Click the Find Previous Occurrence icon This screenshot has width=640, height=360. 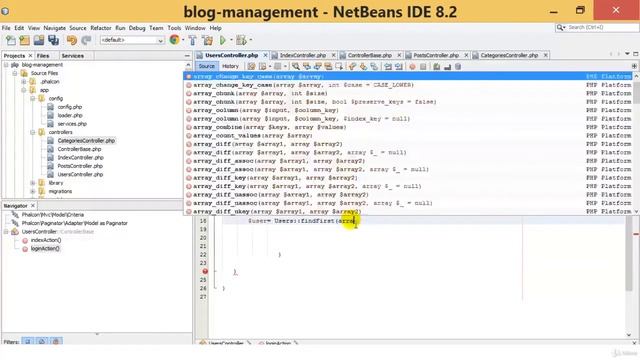(307, 66)
